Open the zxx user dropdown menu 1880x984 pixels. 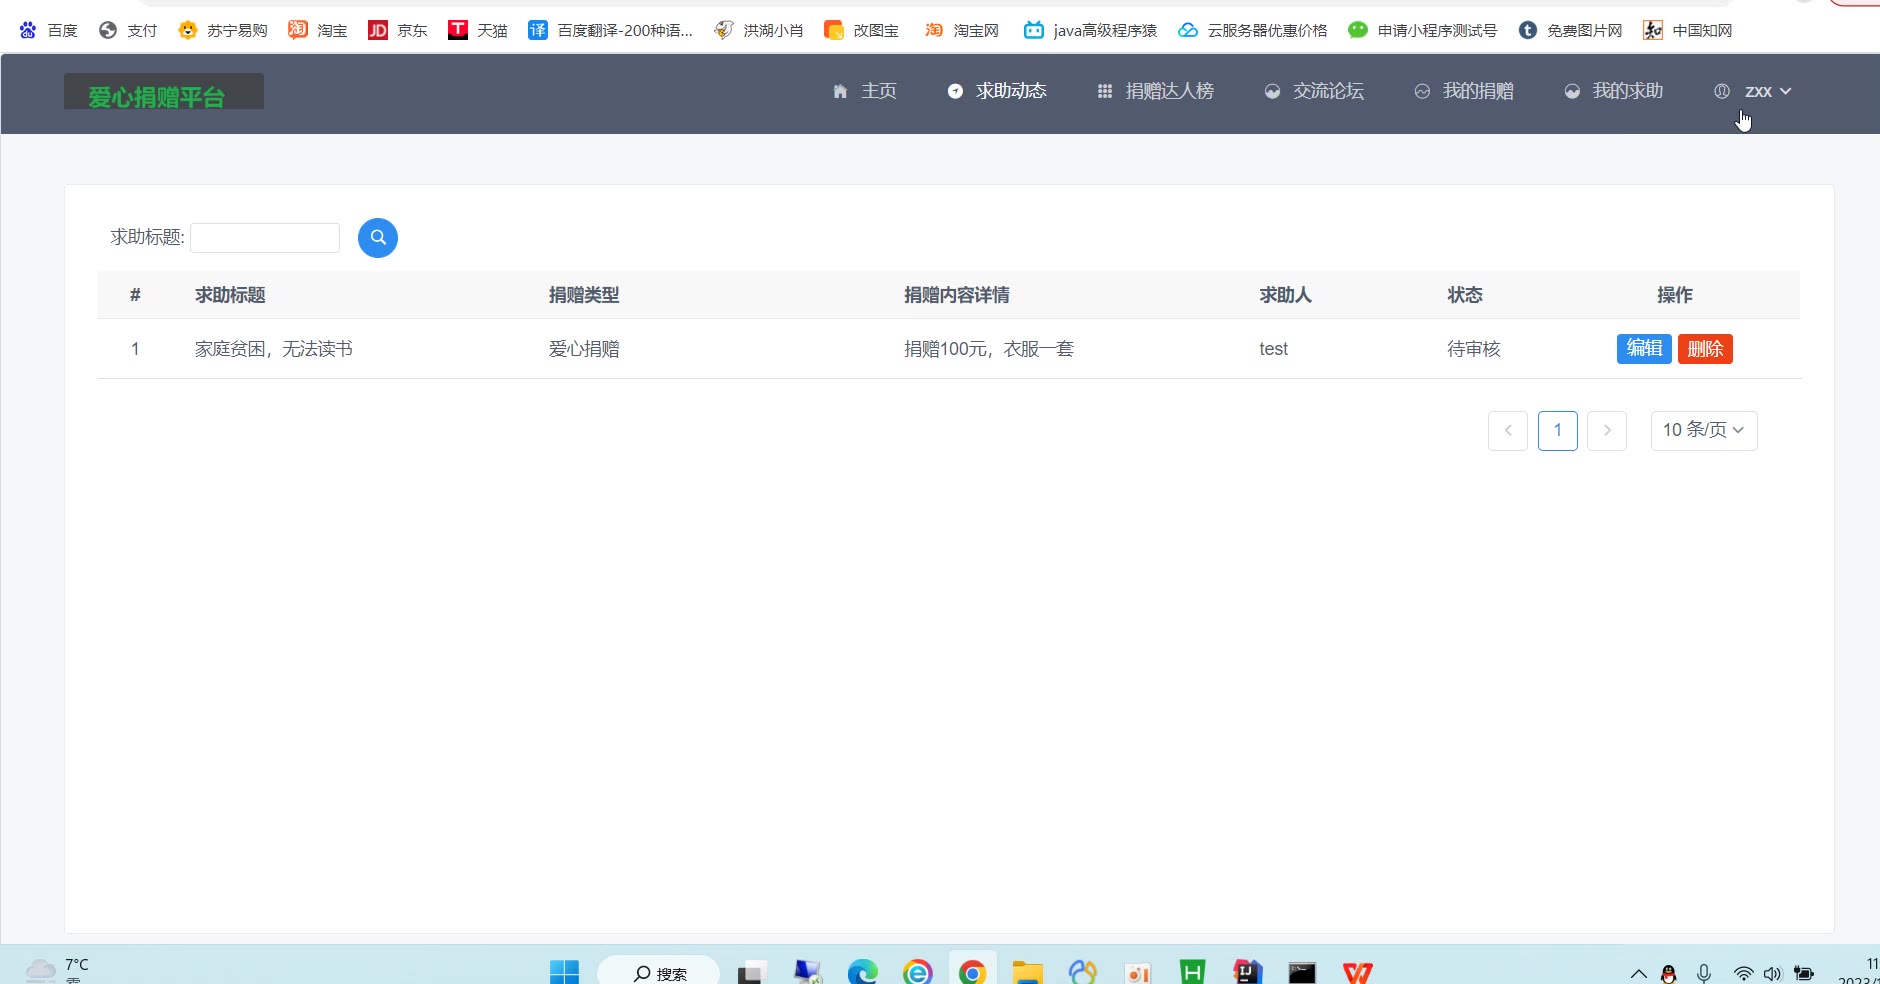[x=1753, y=91]
